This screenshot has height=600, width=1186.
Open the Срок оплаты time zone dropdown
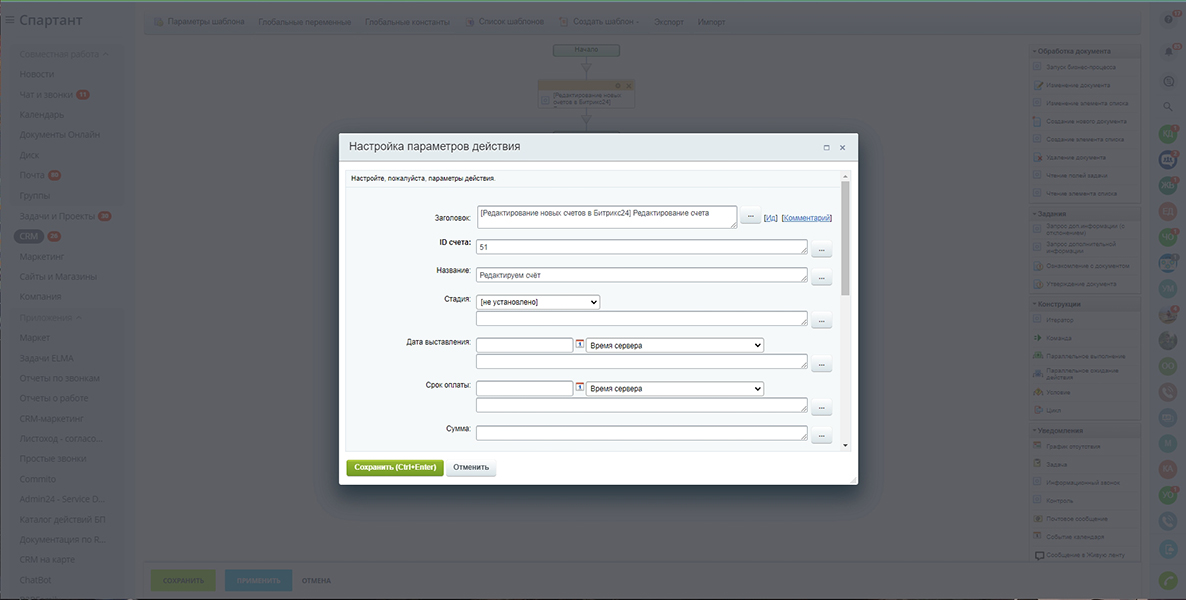pos(674,388)
